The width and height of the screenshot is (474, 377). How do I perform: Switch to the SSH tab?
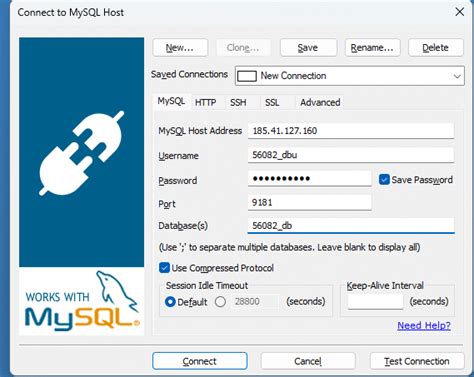[238, 102]
